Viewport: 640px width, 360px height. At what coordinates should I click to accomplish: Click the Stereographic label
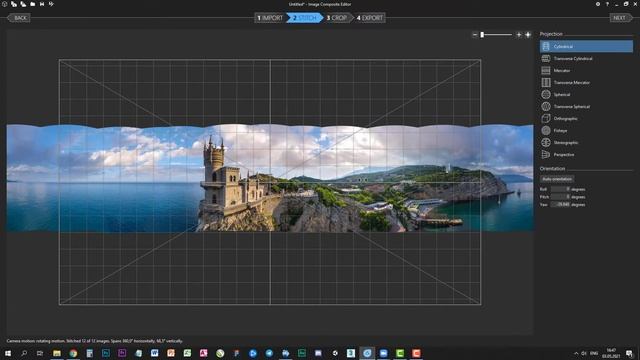566,142
